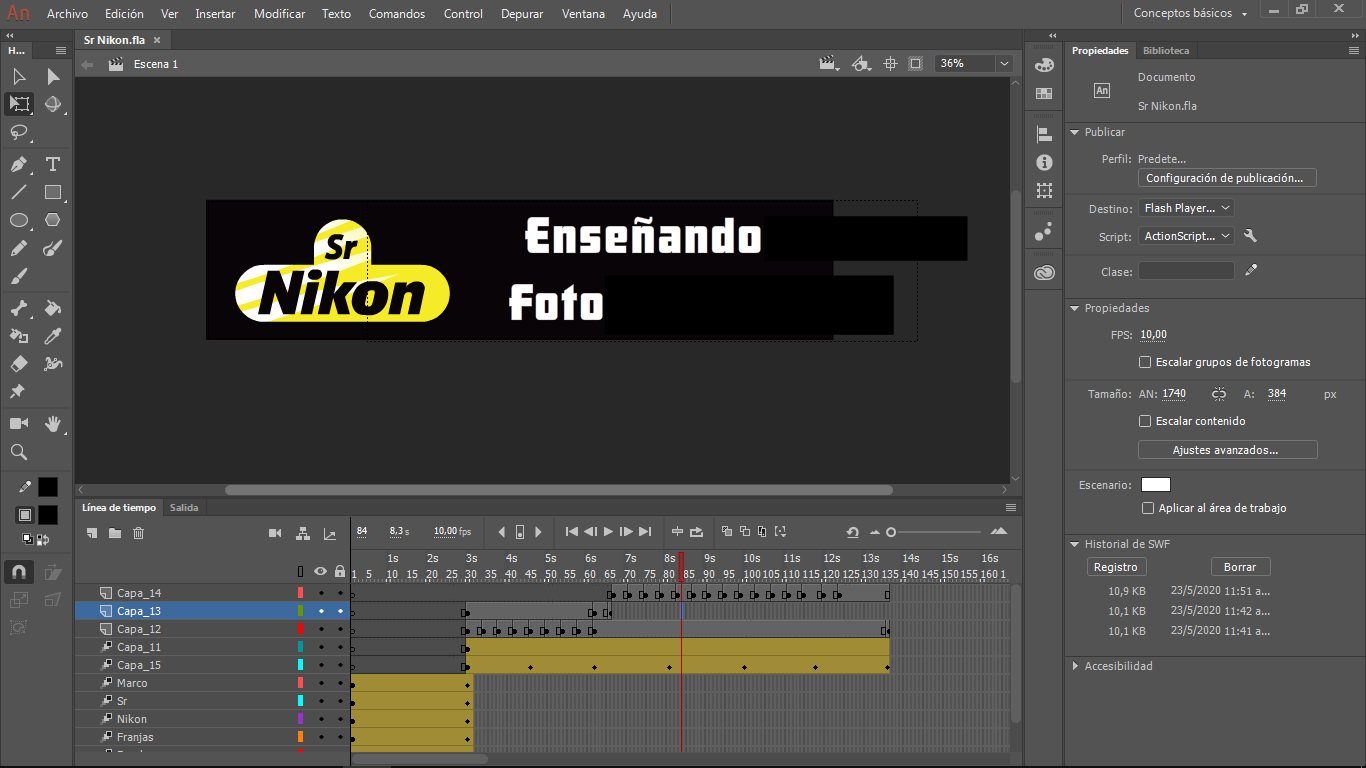
Task: Select the Hand tool
Action: point(53,424)
